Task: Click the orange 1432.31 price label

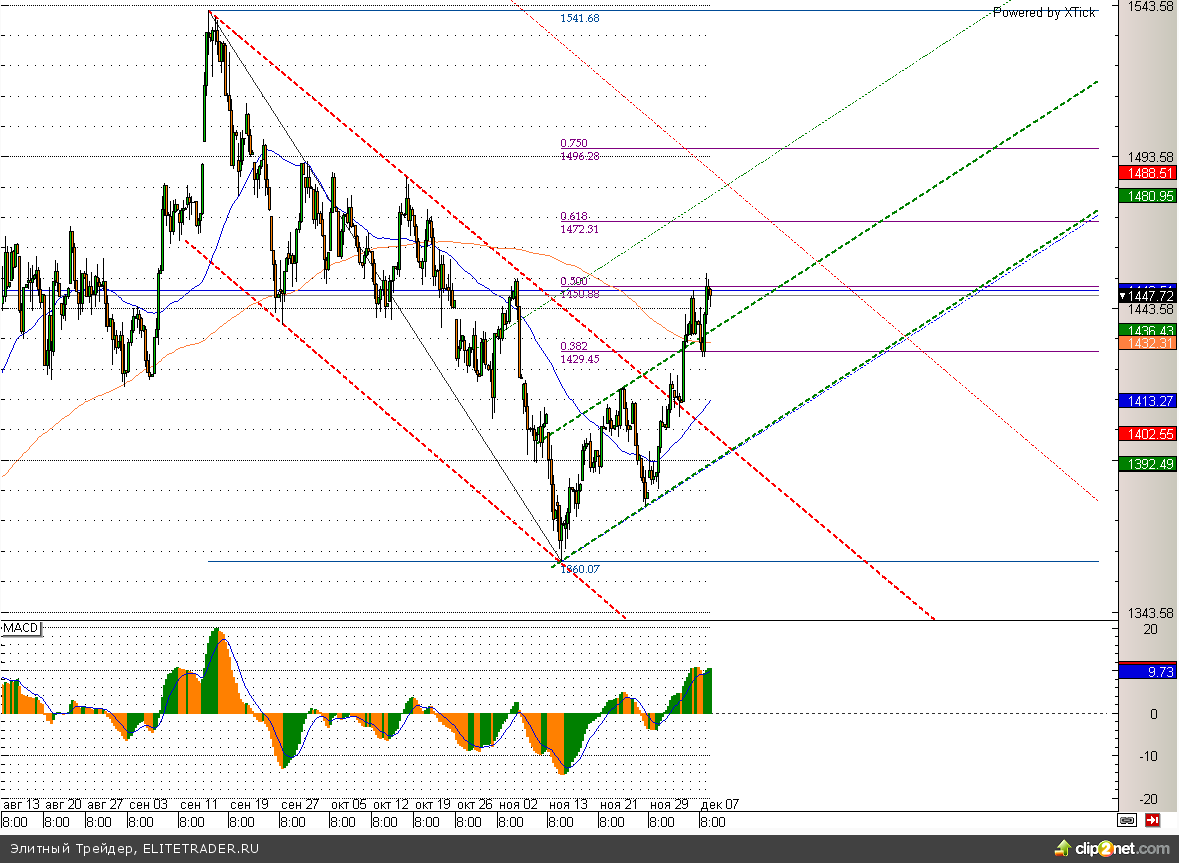Action: (1148, 343)
